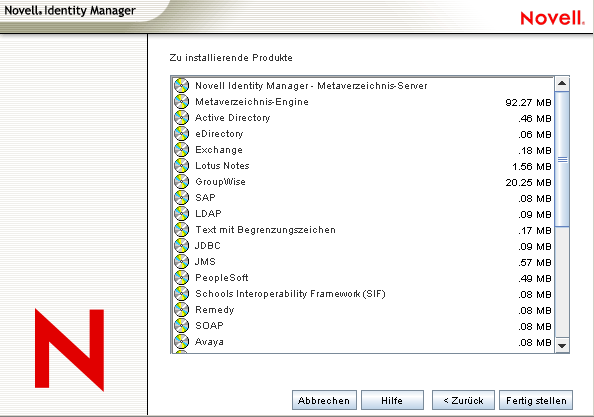Click the .18 MB size value
Viewport: 594px width, 417px height.
click(x=535, y=151)
